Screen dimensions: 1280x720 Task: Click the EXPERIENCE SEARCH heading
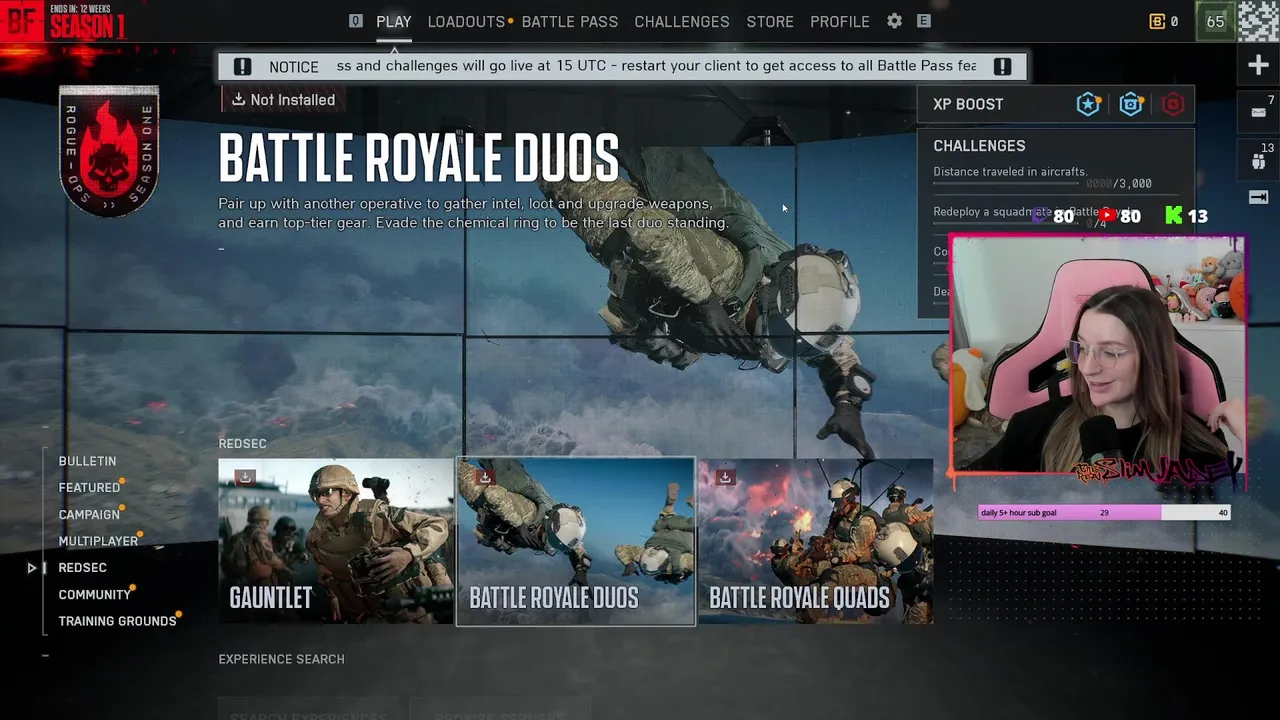(x=281, y=659)
